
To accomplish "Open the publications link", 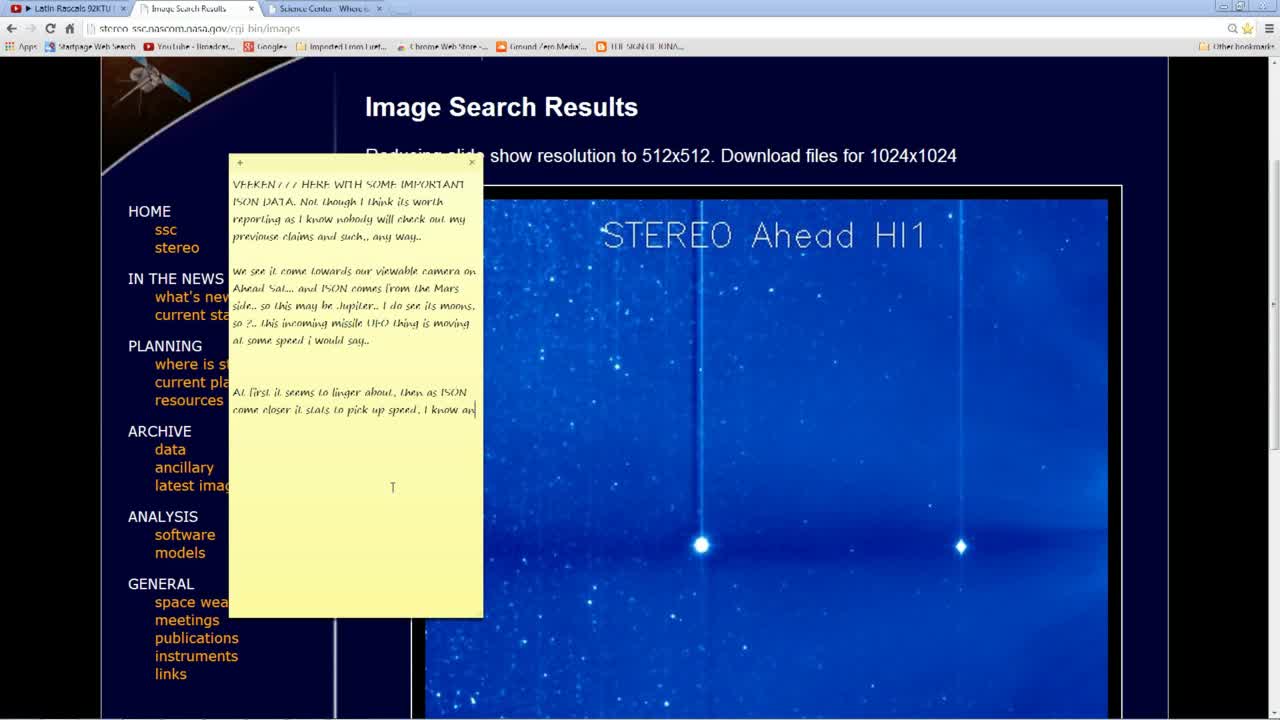I will 197,638.
